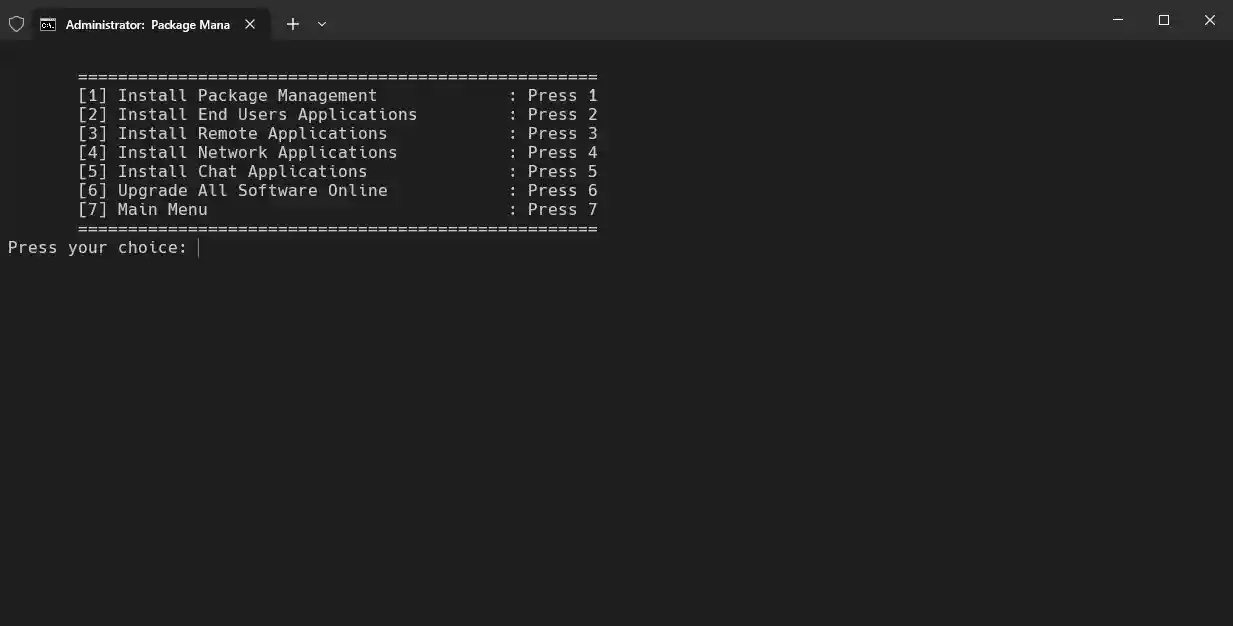Place the cursor after Press your choice
The image size is (1233, 626).
coord(197,247)
